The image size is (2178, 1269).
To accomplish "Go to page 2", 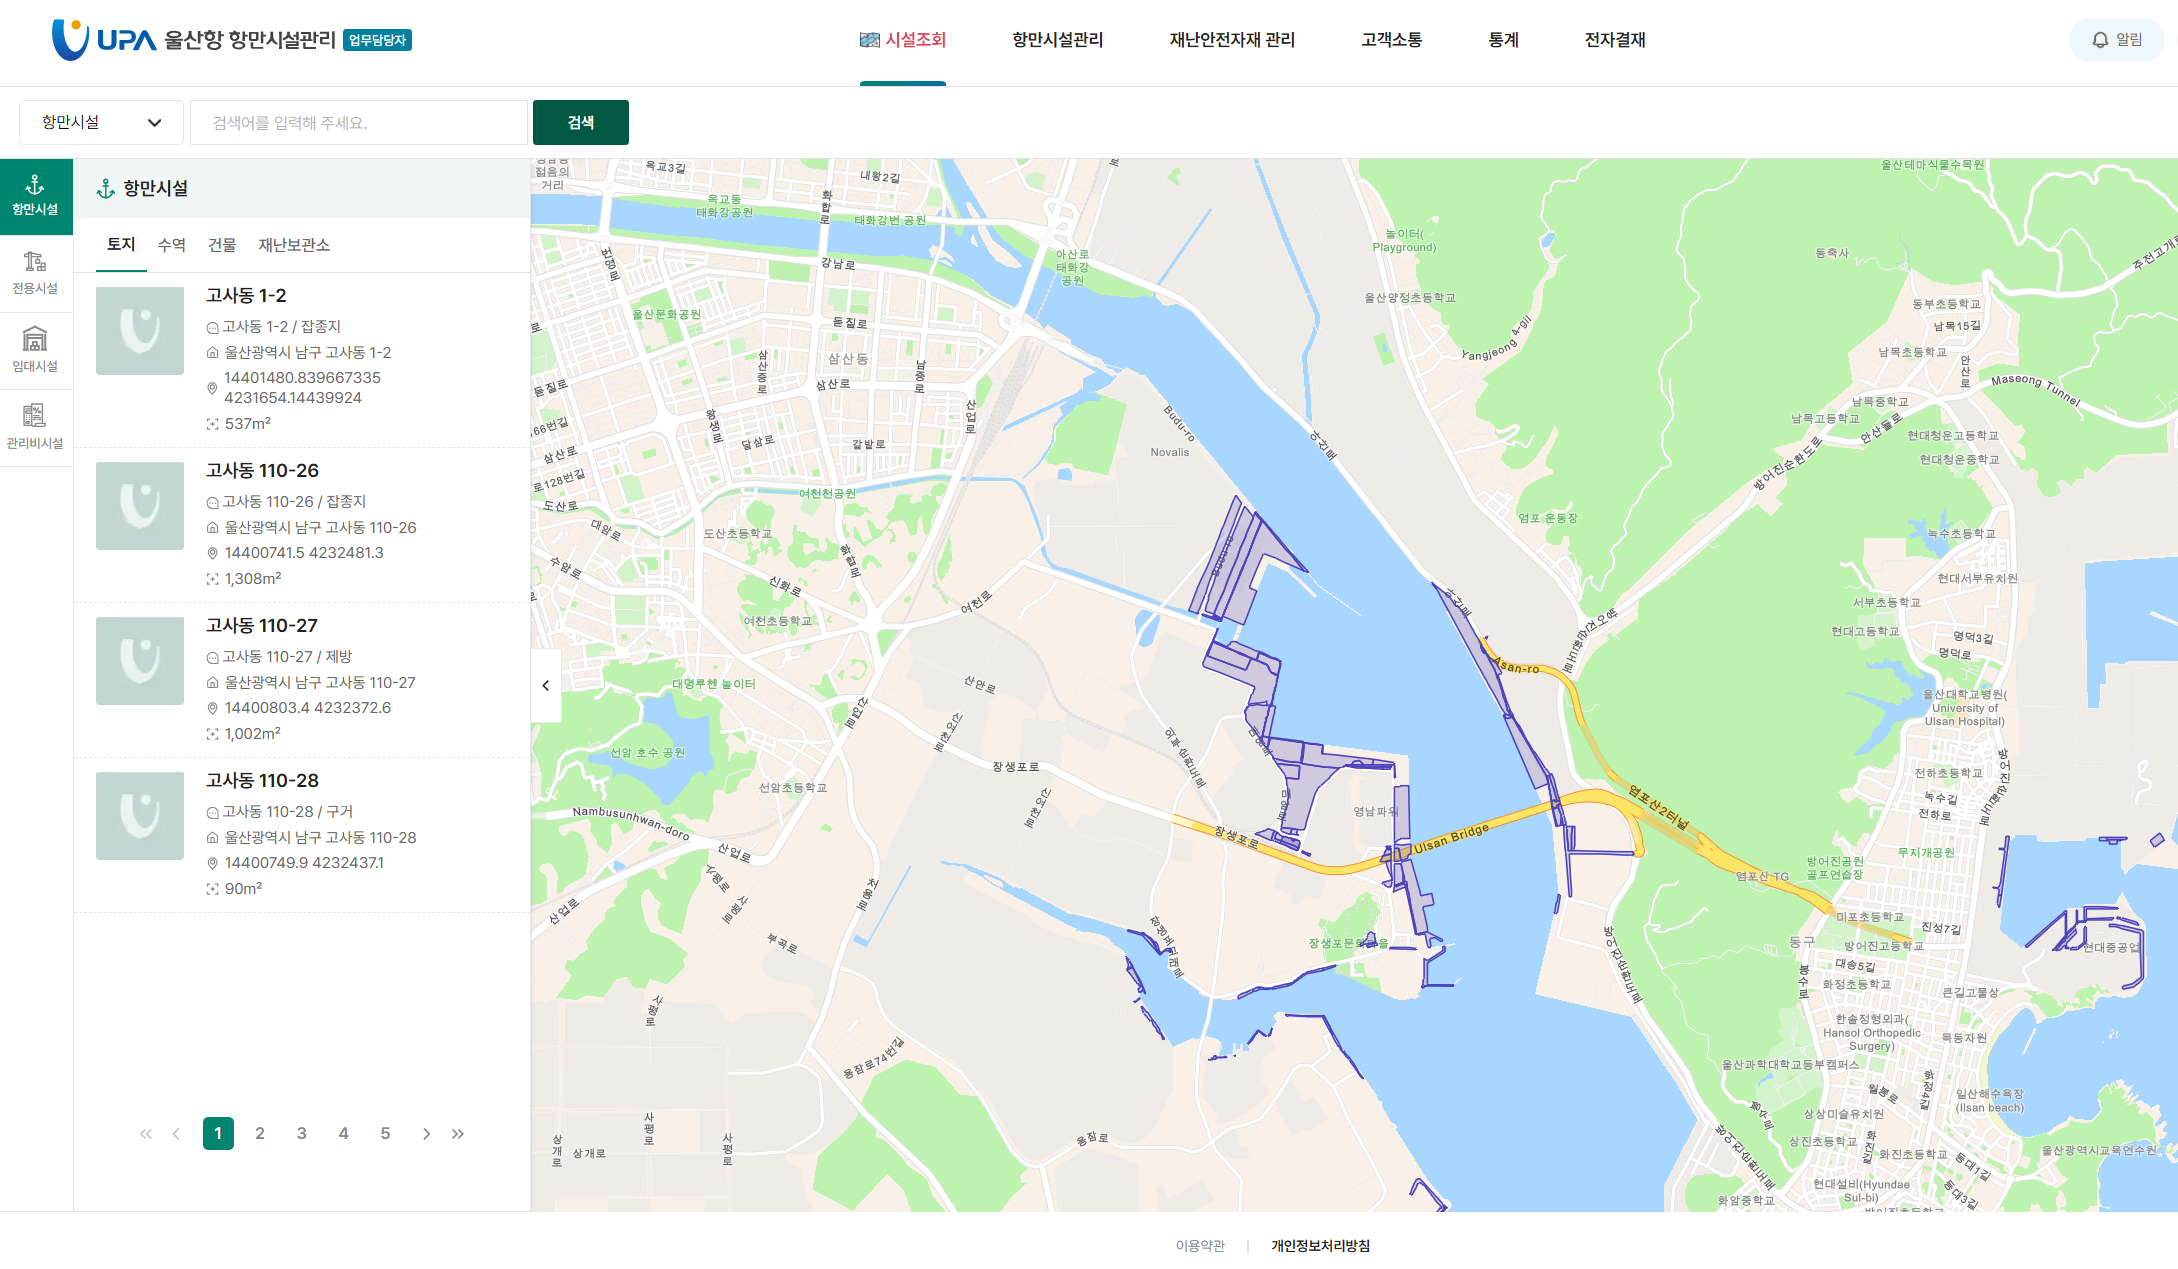I will click(260, 1133).
